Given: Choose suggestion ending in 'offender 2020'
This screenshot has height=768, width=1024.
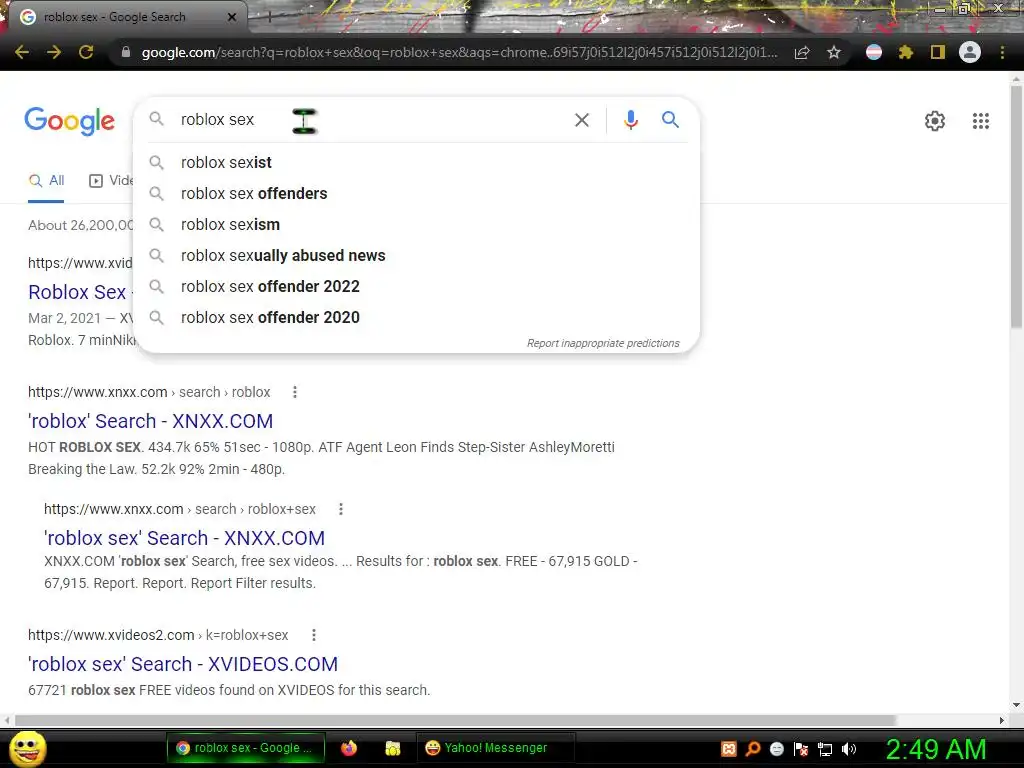Looking at the screenshot, I should point(417,317).
